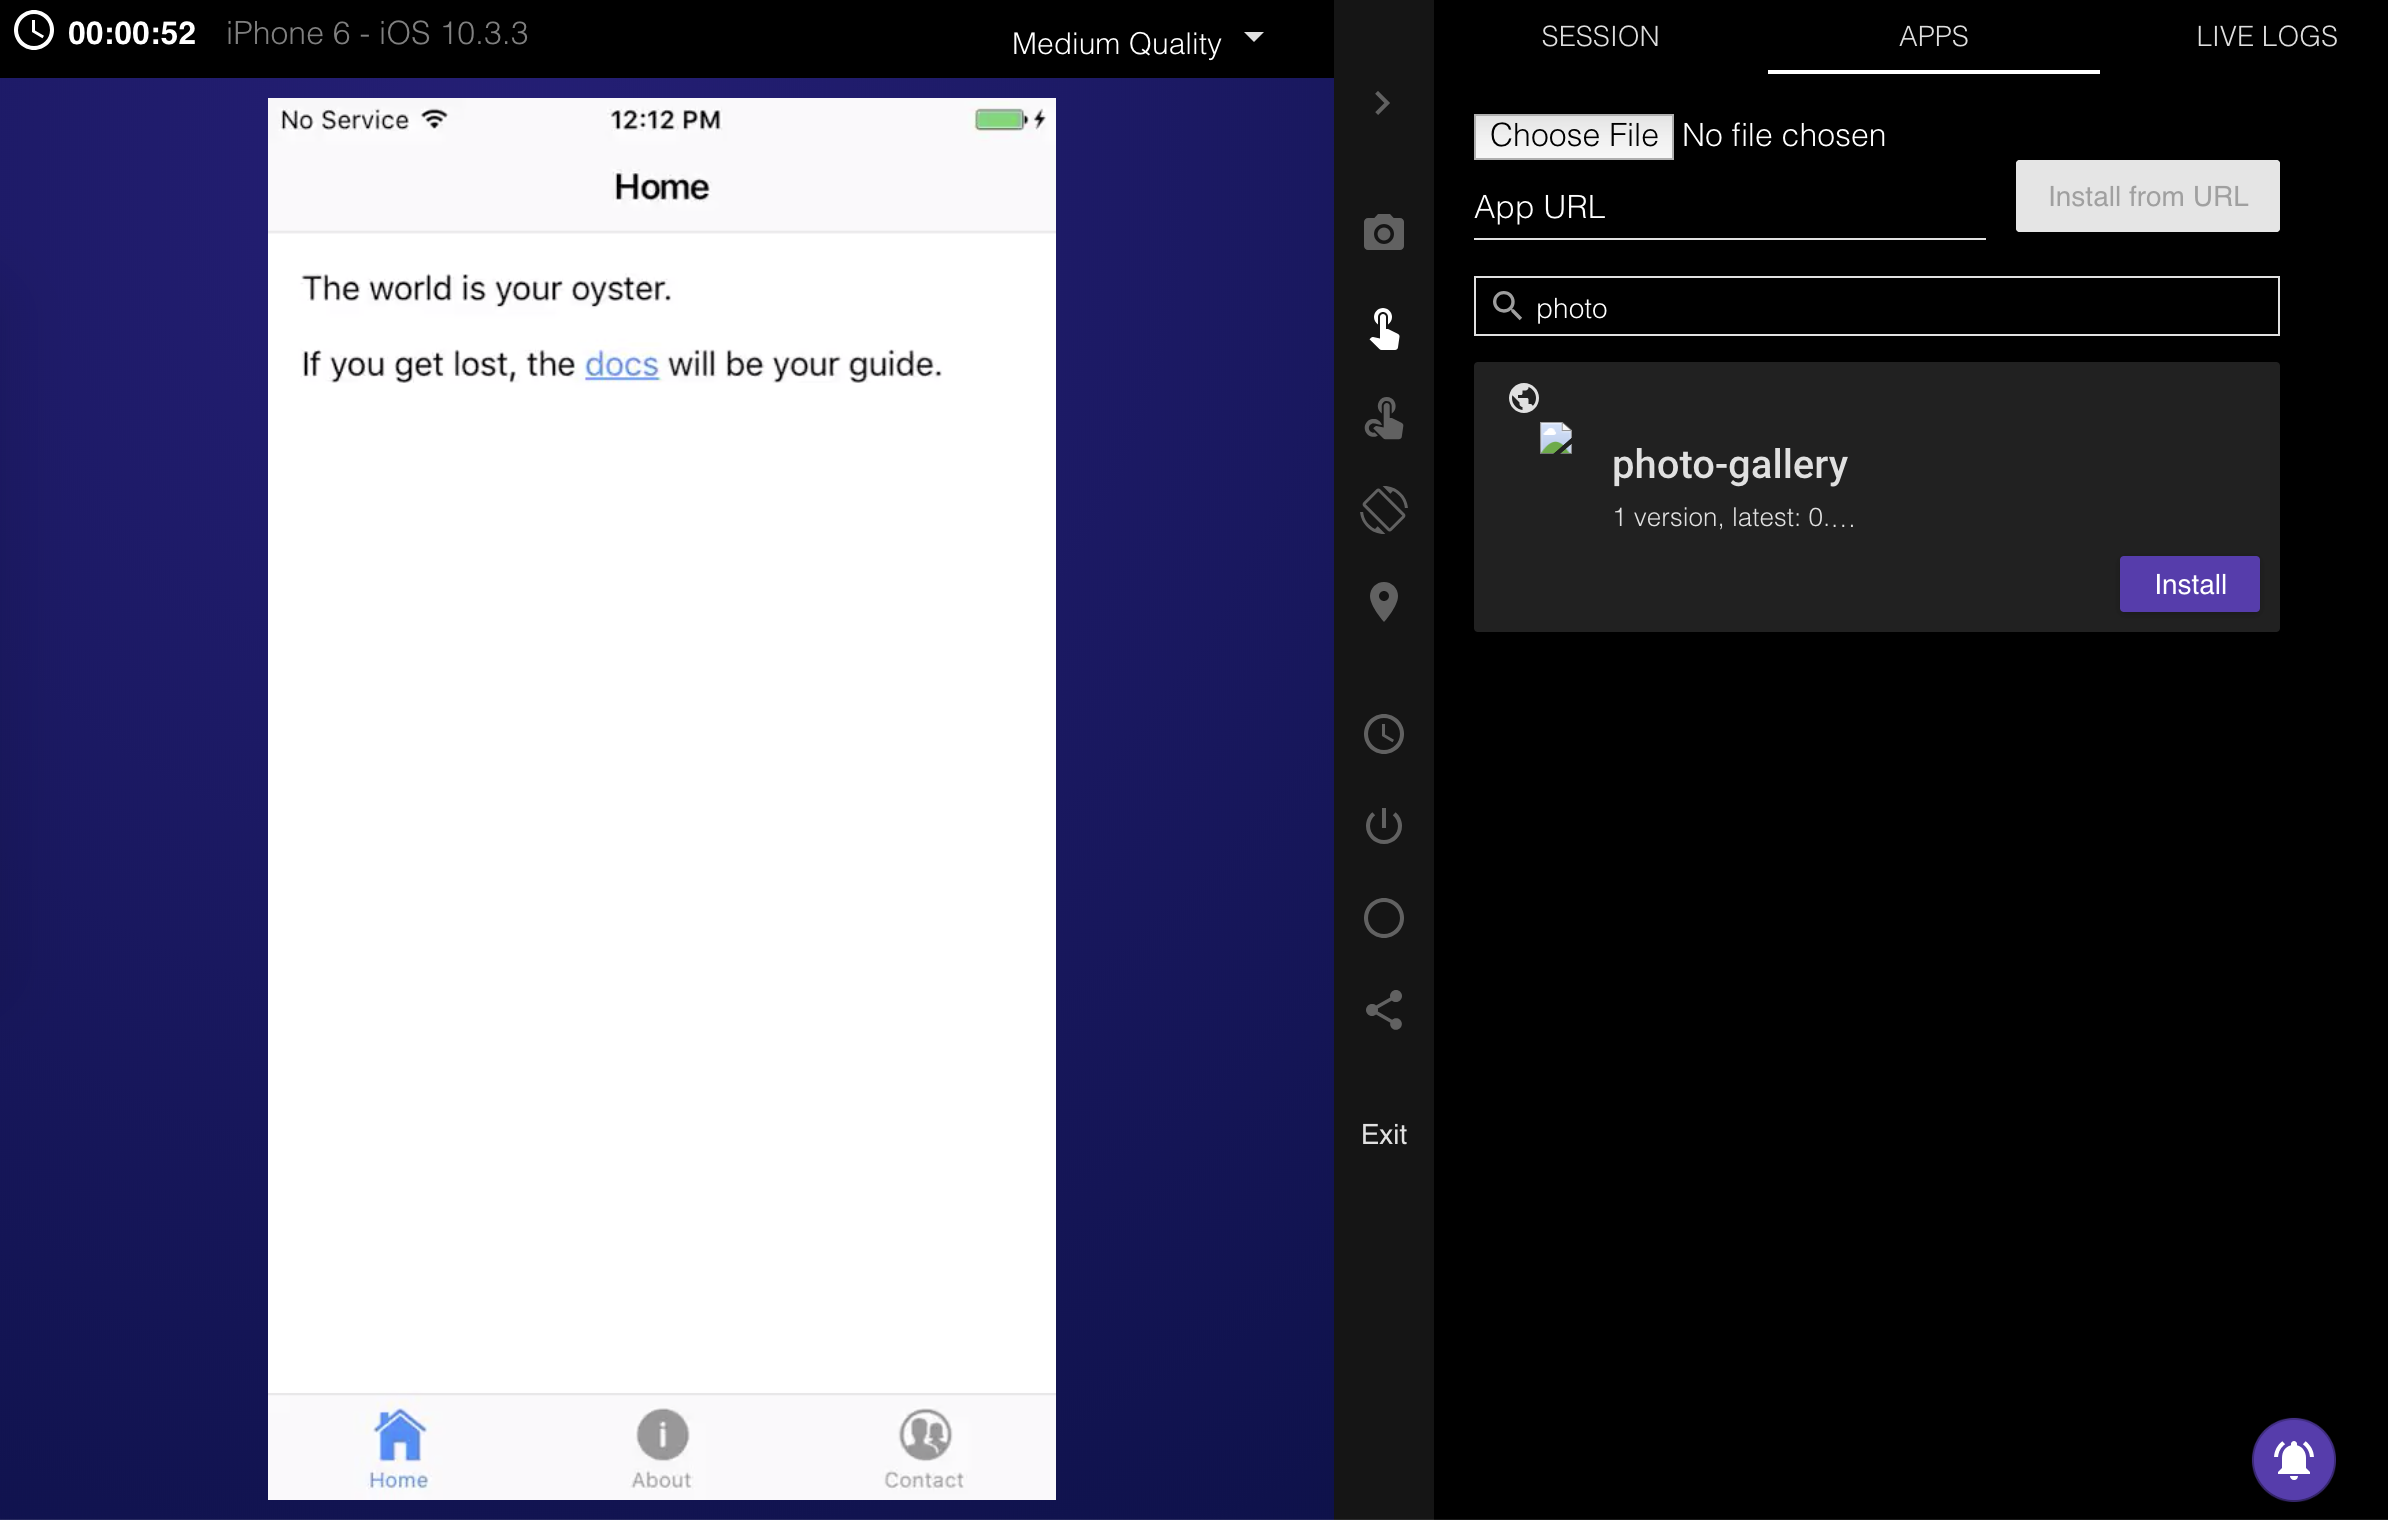Viewport: 2388px width, 1520px height.
Task: Click the Choose File button
Action: pos(1572,136)
